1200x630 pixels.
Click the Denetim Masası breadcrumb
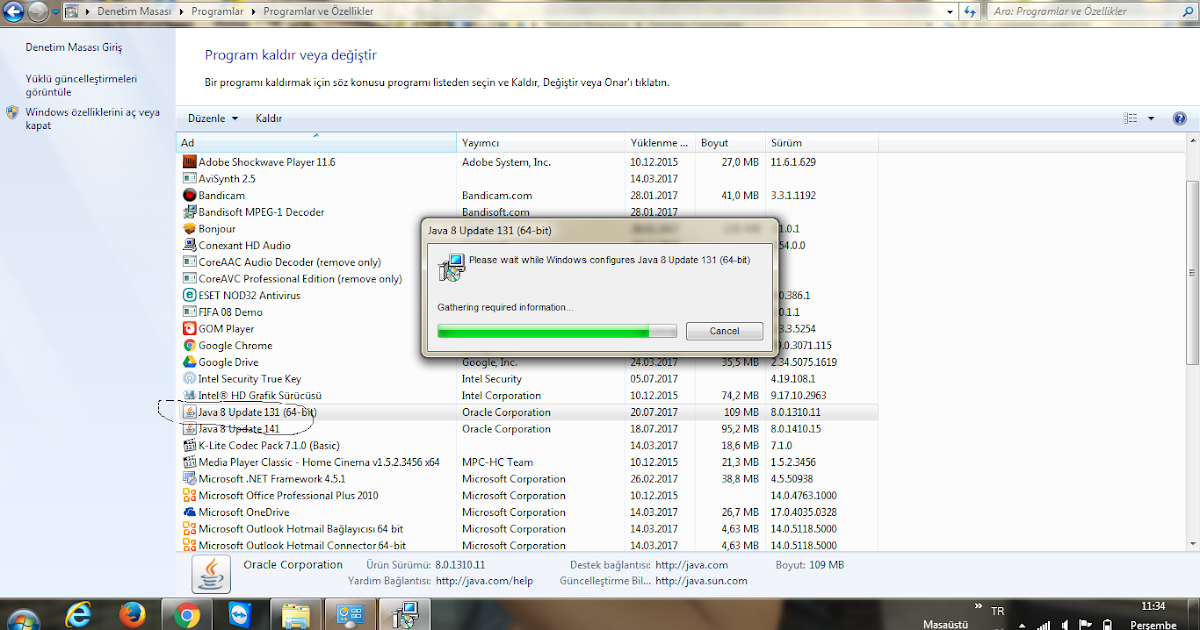click(x=133, y=12)
